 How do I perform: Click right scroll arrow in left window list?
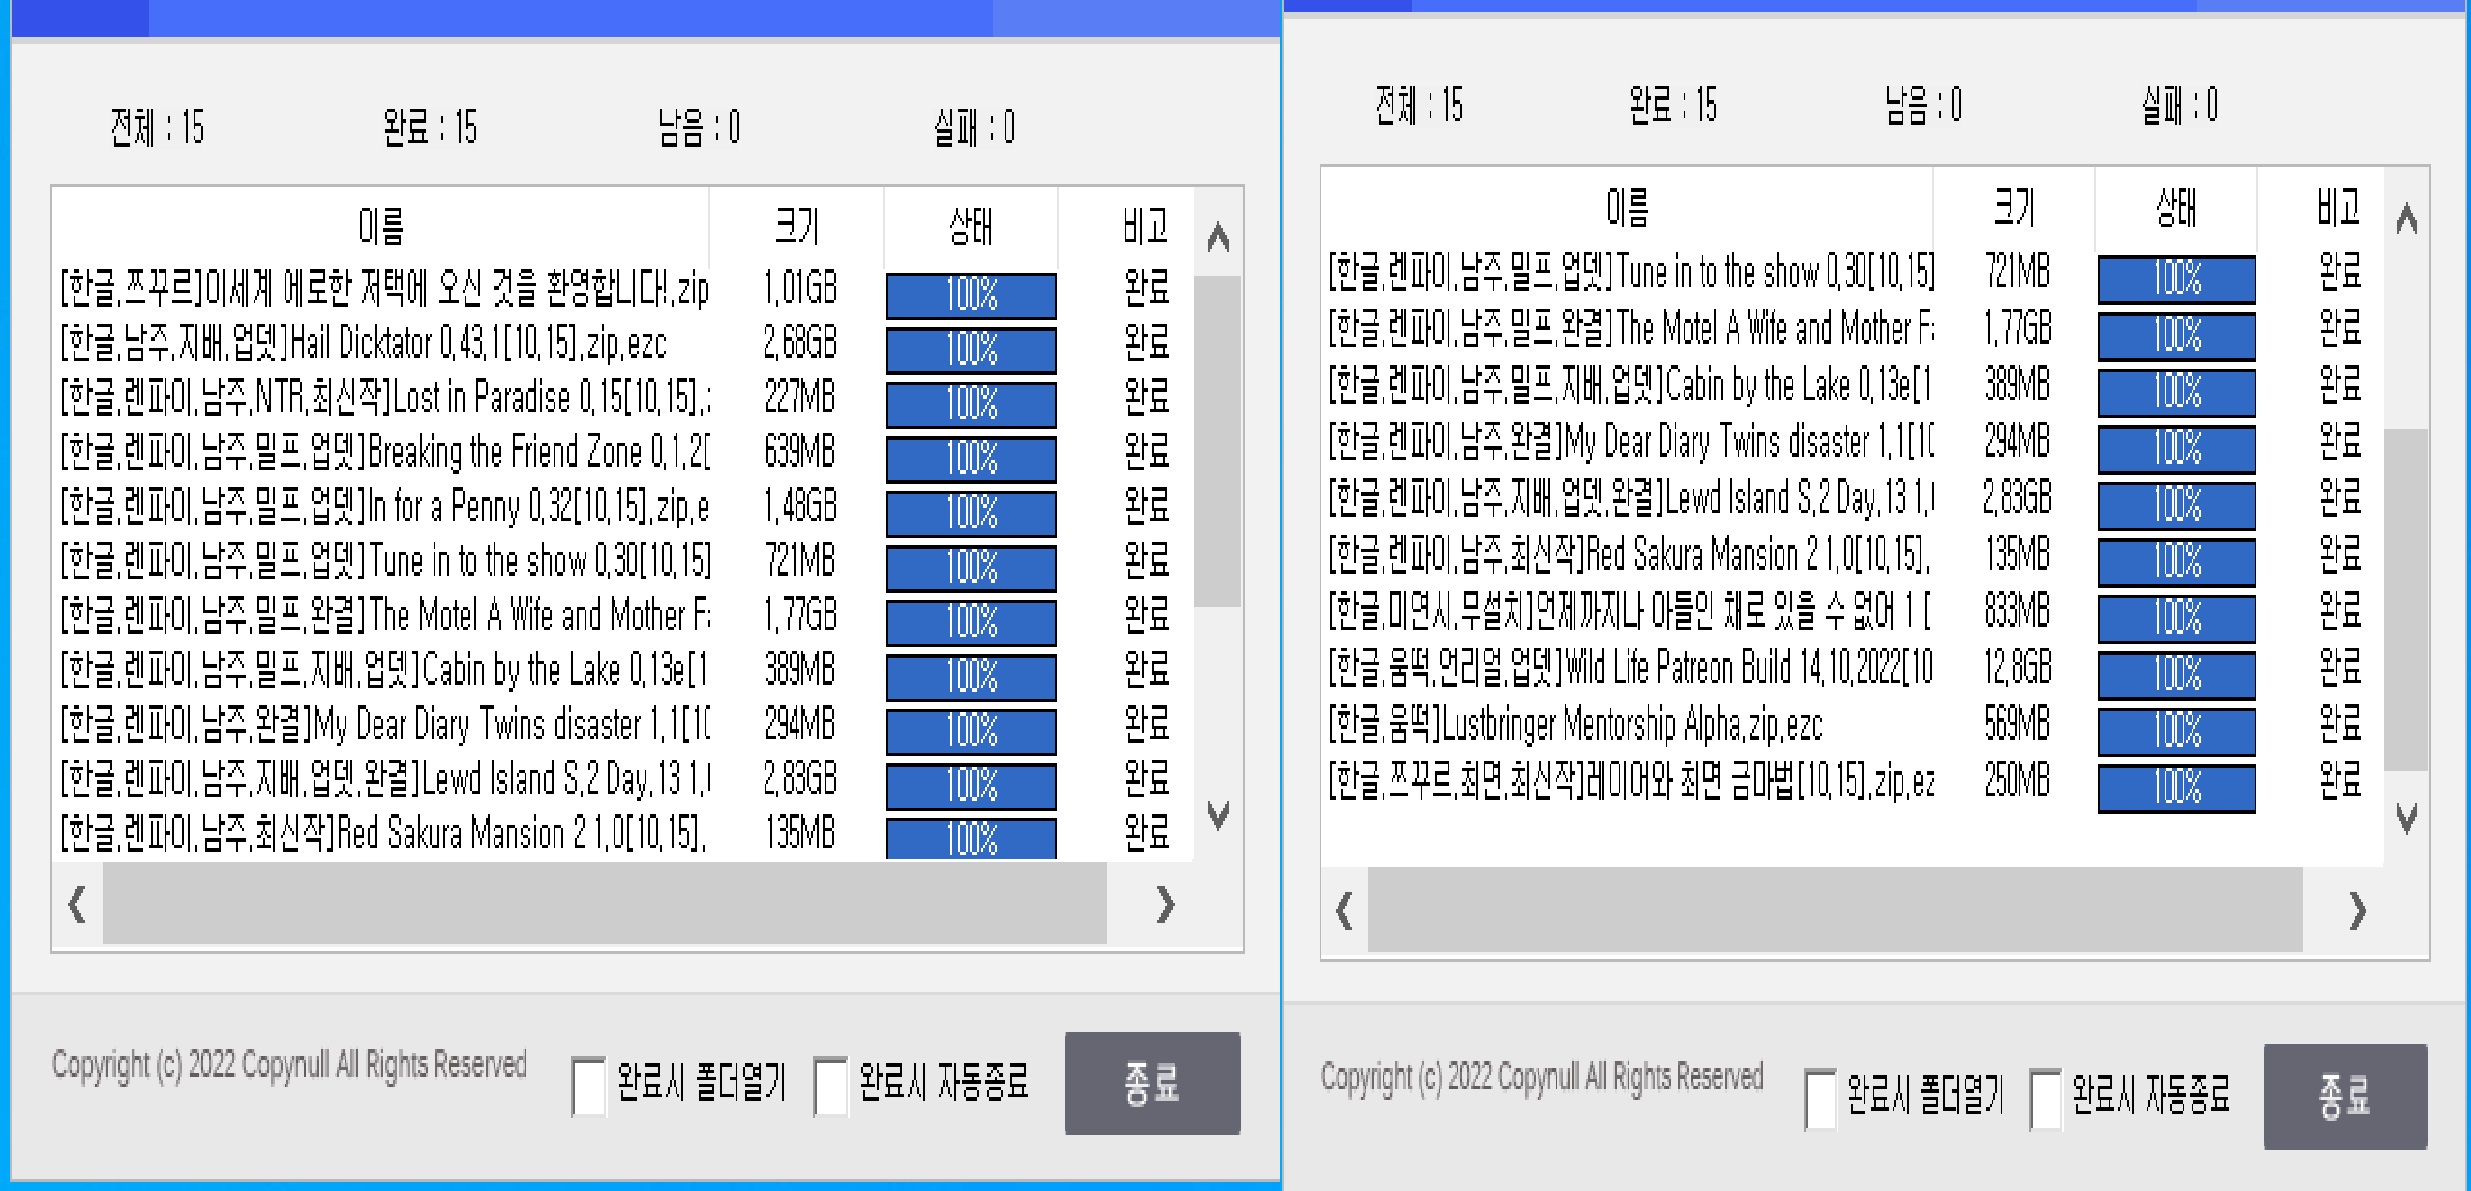pos(1164,904)
